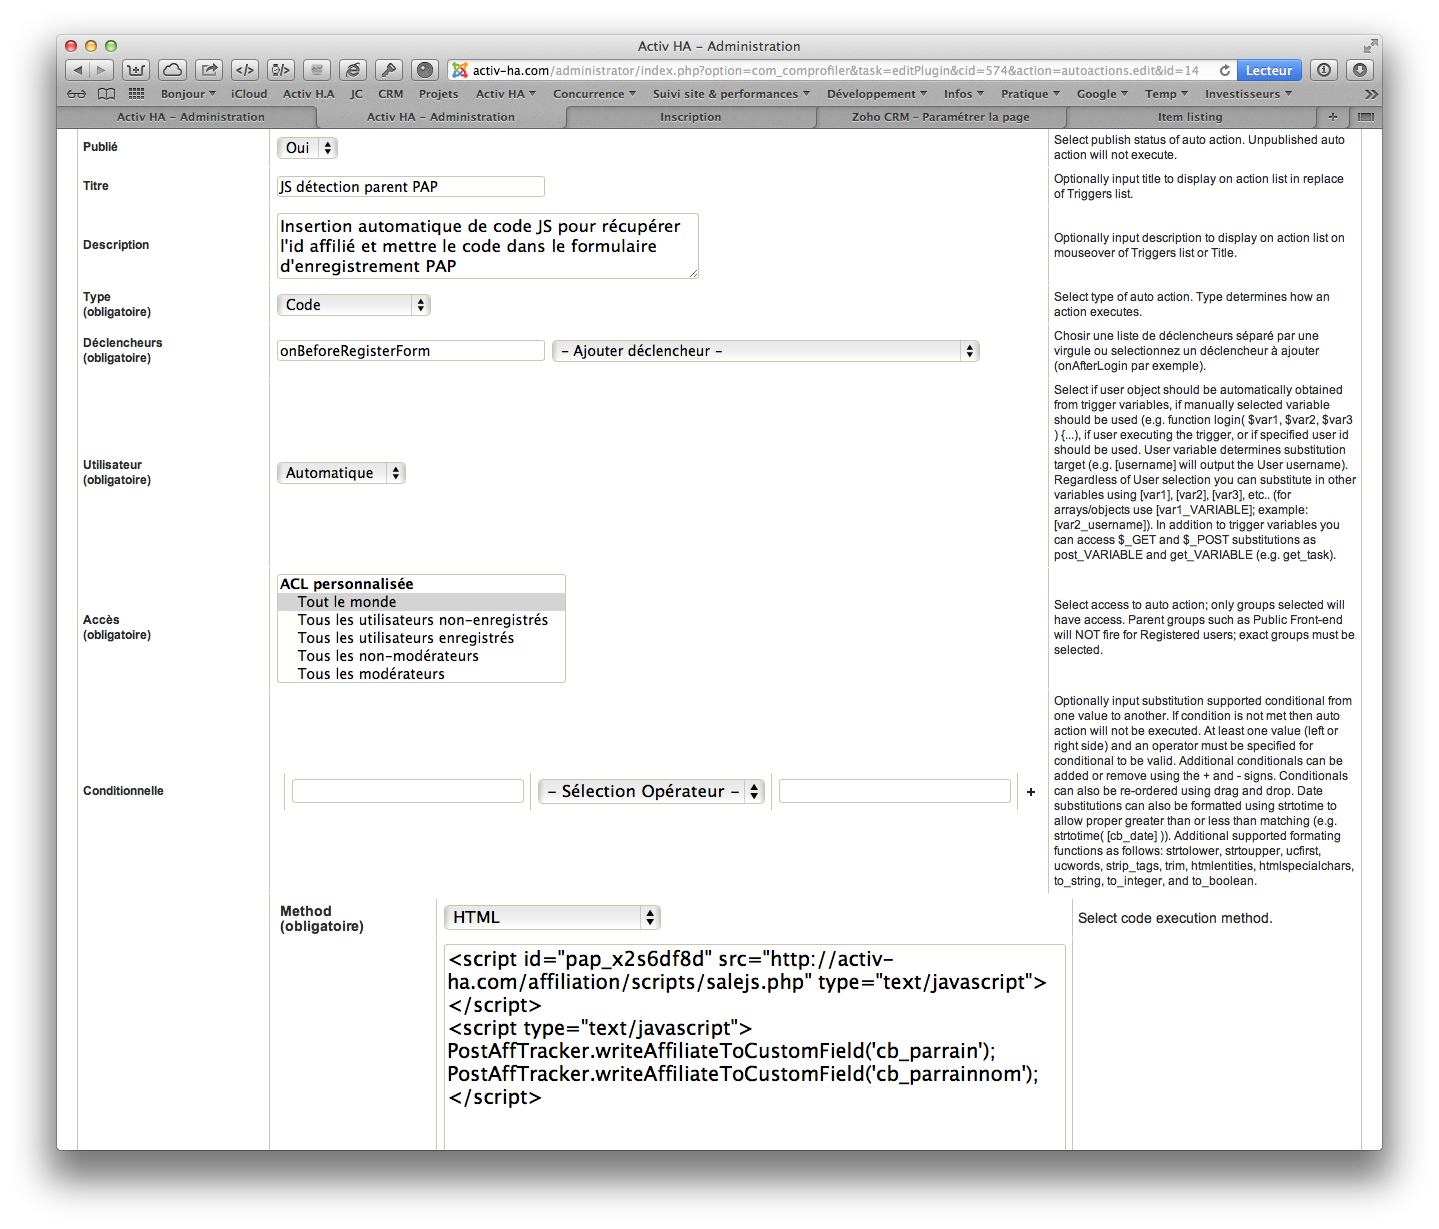The width and height of the screenshot is (1439, 1229).
Task: Switch to the Item listing tab
Action: pyautogui.click(x=1191, y=117)
